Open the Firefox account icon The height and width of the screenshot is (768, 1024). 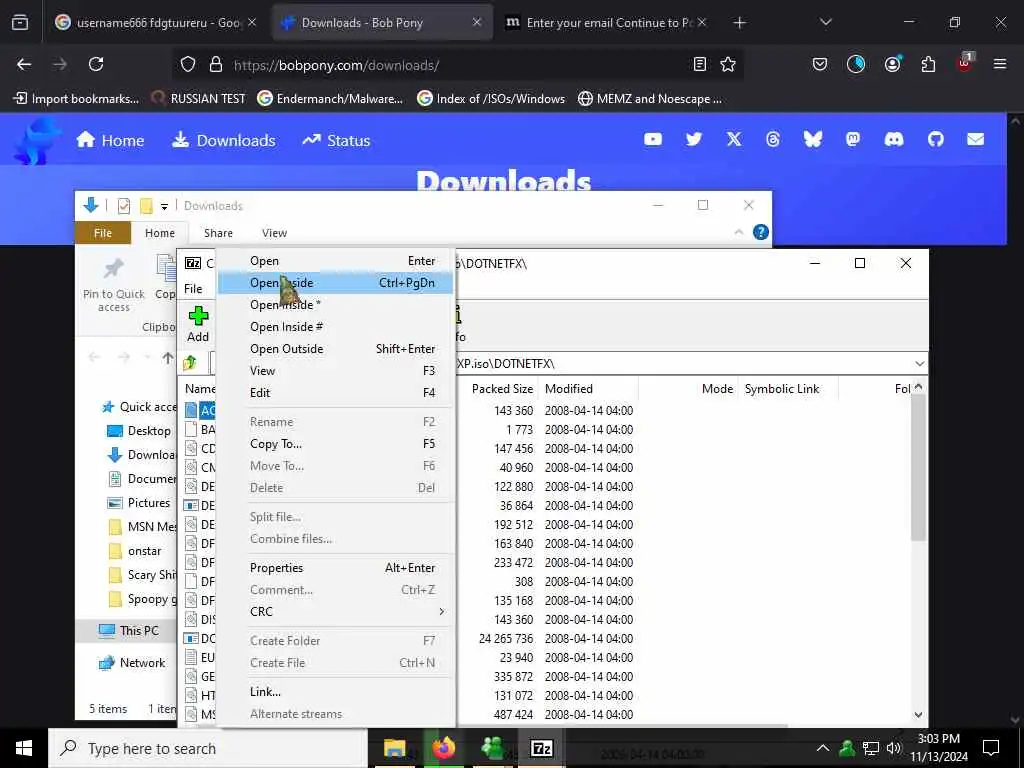(x=892, y=64)
